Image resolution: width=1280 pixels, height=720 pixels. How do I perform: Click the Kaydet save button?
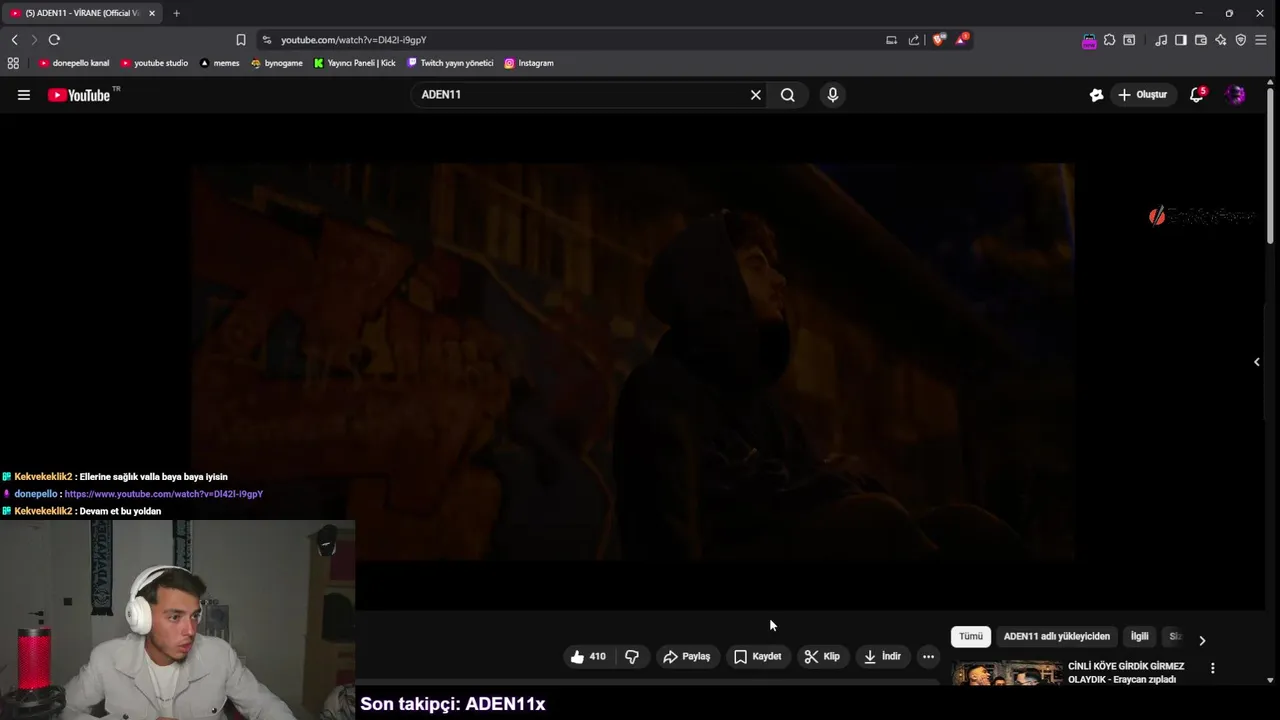click(x=758, y=657)
